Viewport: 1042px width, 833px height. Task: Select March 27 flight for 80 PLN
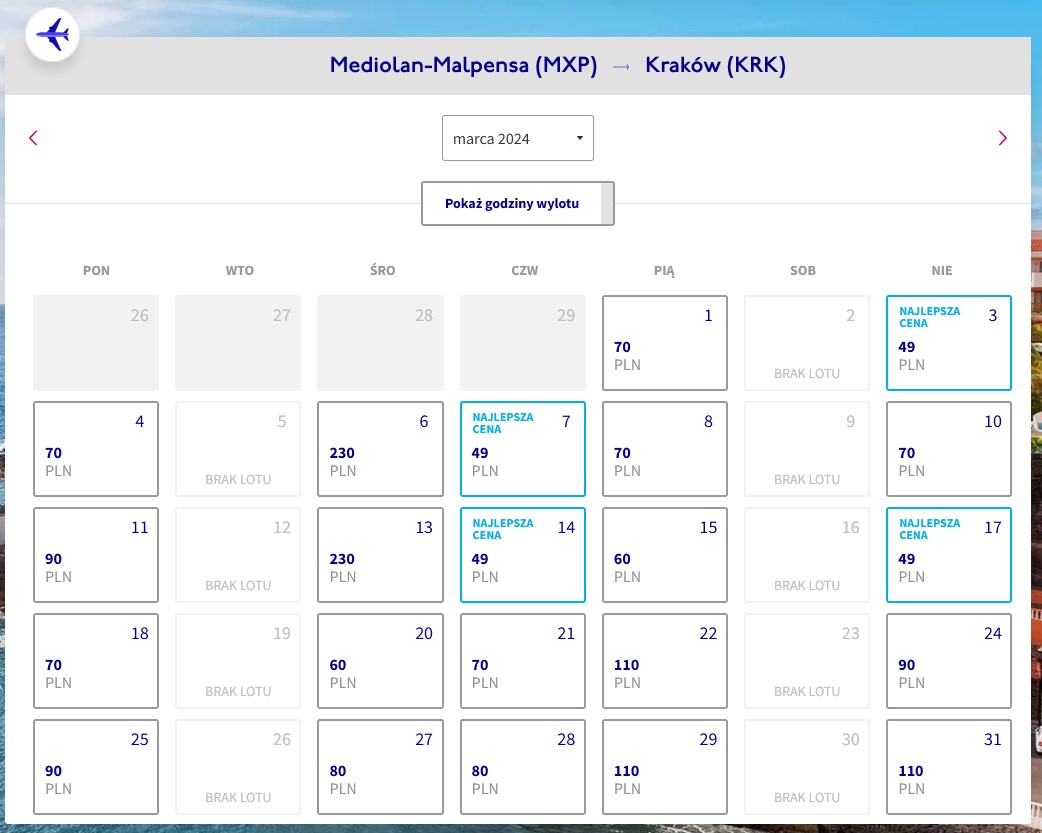point(380,767)
